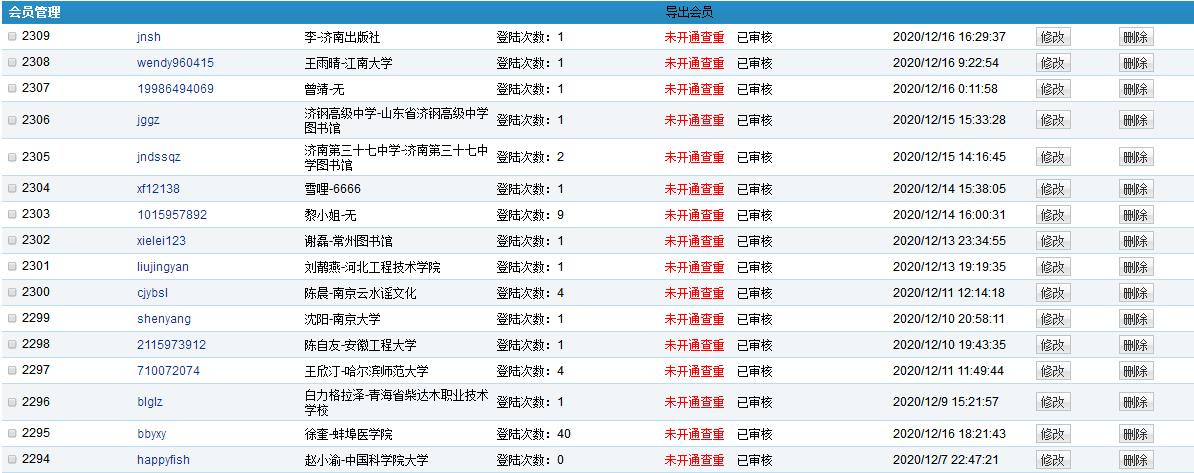Open the 会员管理 header

[34, 12]
